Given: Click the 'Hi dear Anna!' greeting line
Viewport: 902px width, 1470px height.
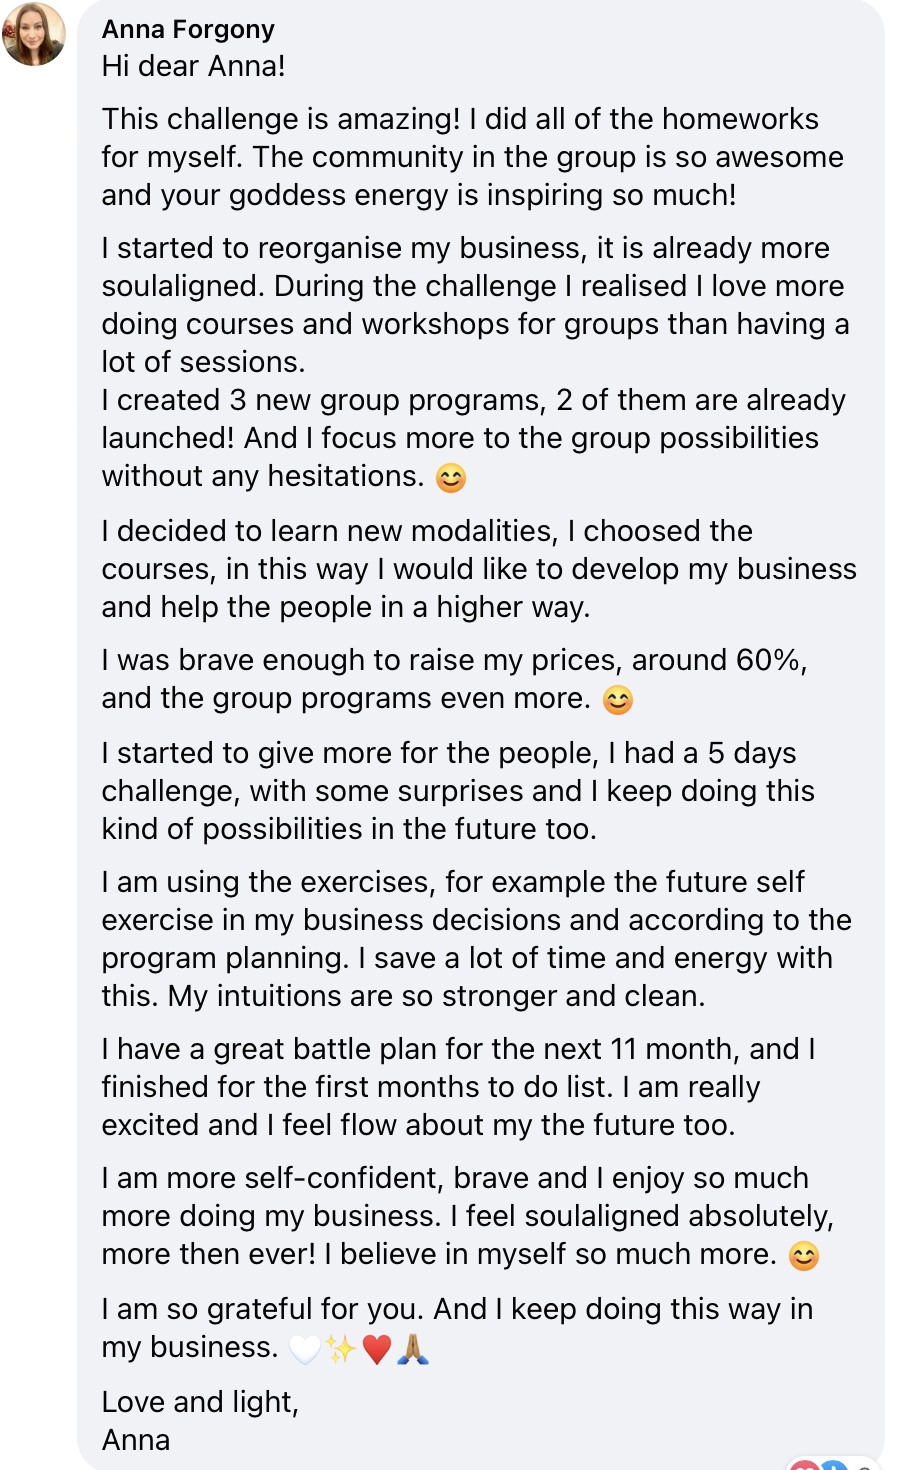Looking at the screenshot, I should tap(194, 66).
